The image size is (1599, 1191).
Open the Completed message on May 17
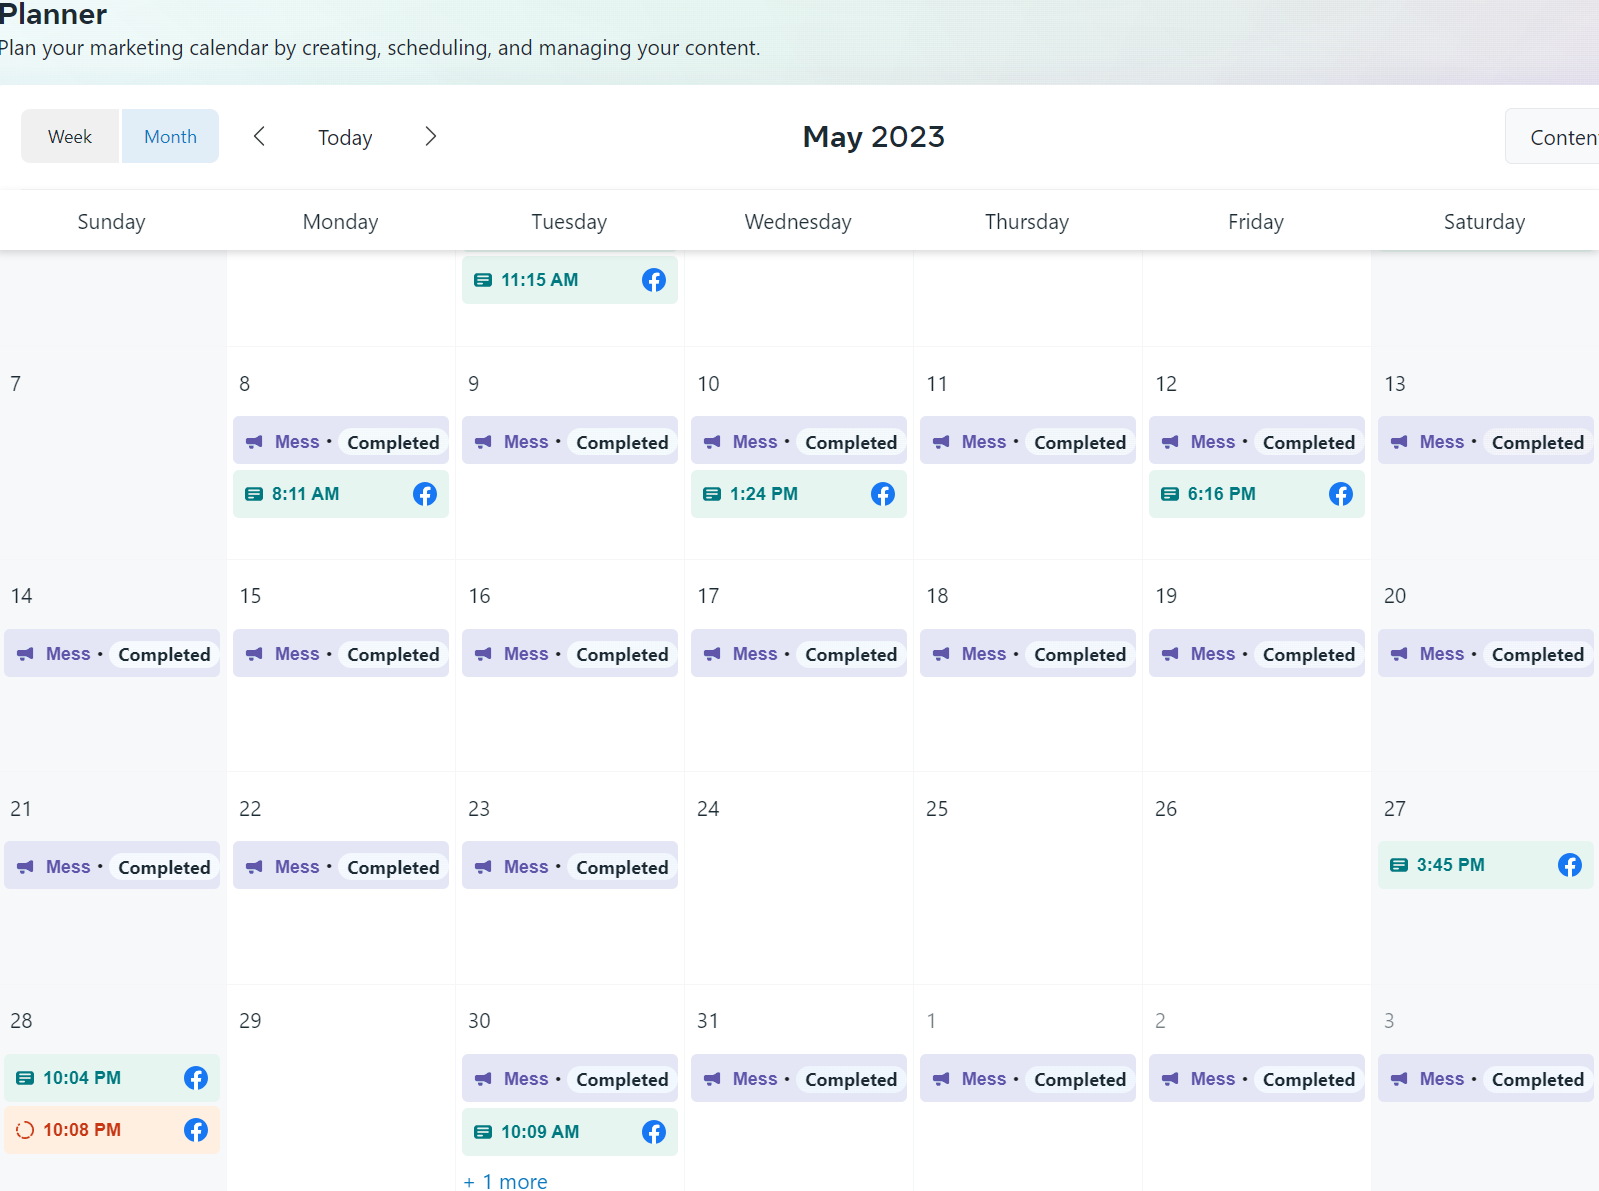(799, 654)
